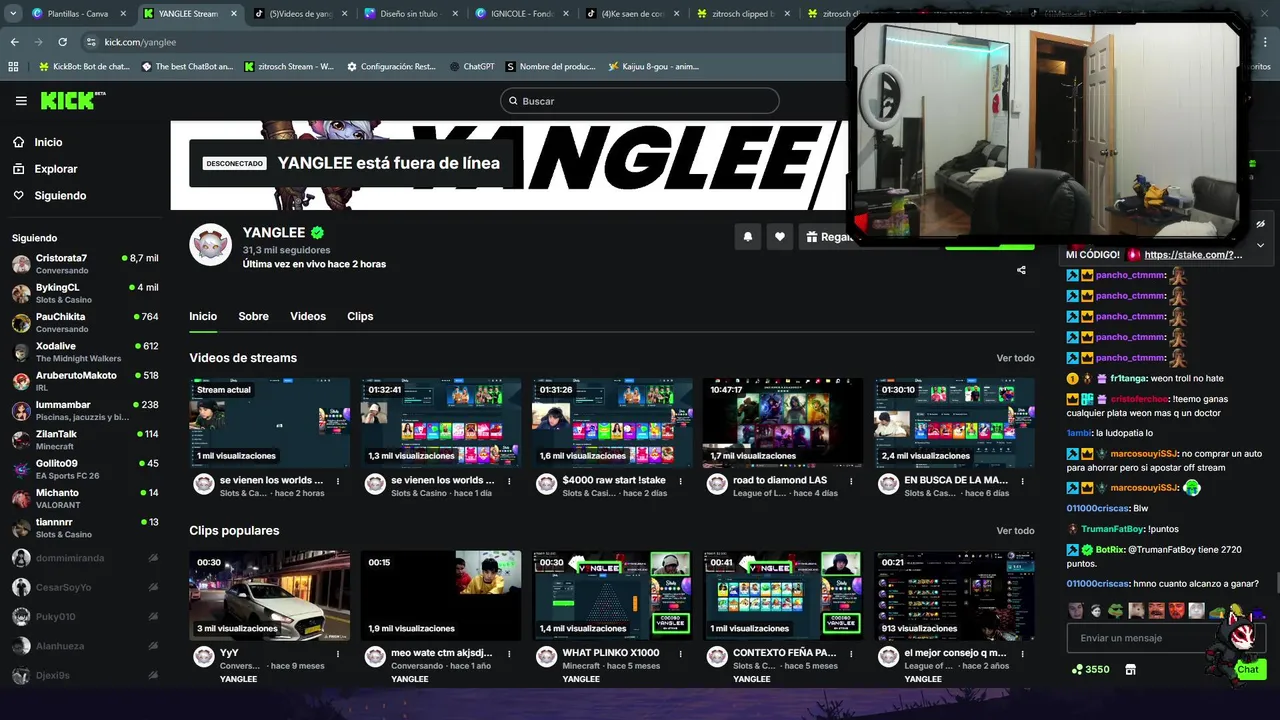Screen dimensions: 1280x720
Task: Play the WHAT PLINKO X1000 clip thumbnail
Action: pyautogui.click(x=612, y=596)
